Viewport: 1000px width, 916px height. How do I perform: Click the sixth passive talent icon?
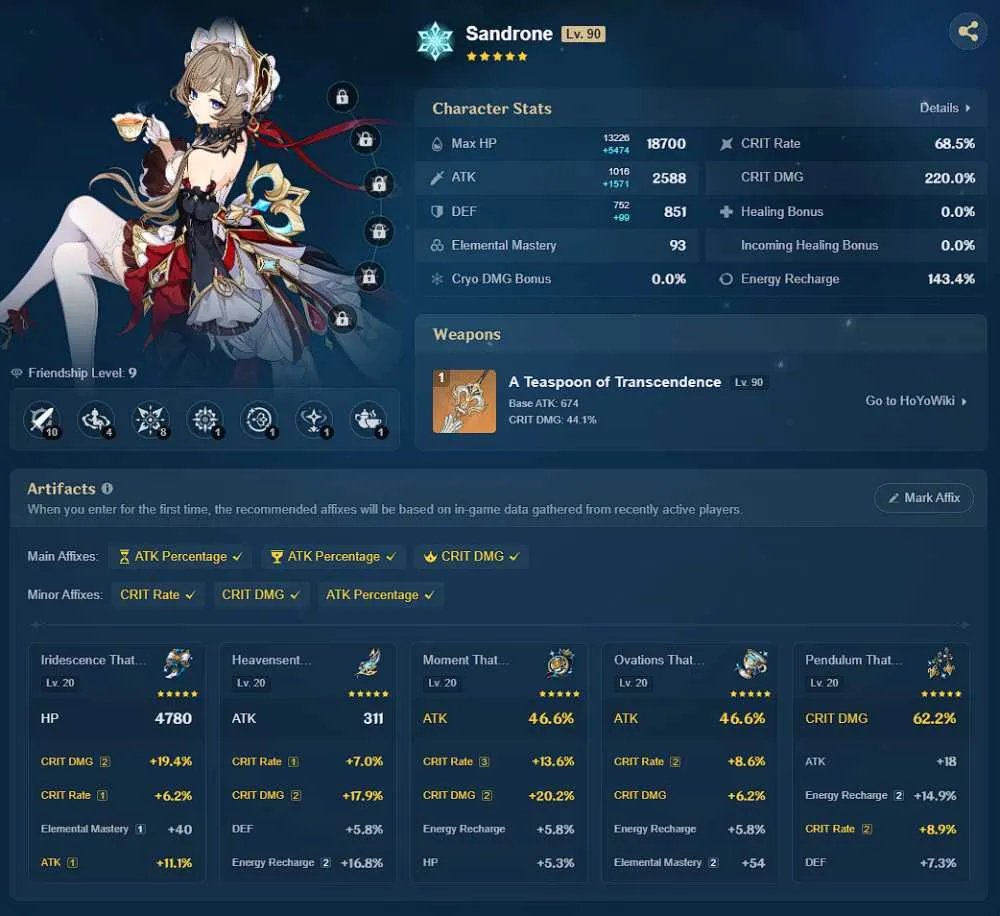314,420
